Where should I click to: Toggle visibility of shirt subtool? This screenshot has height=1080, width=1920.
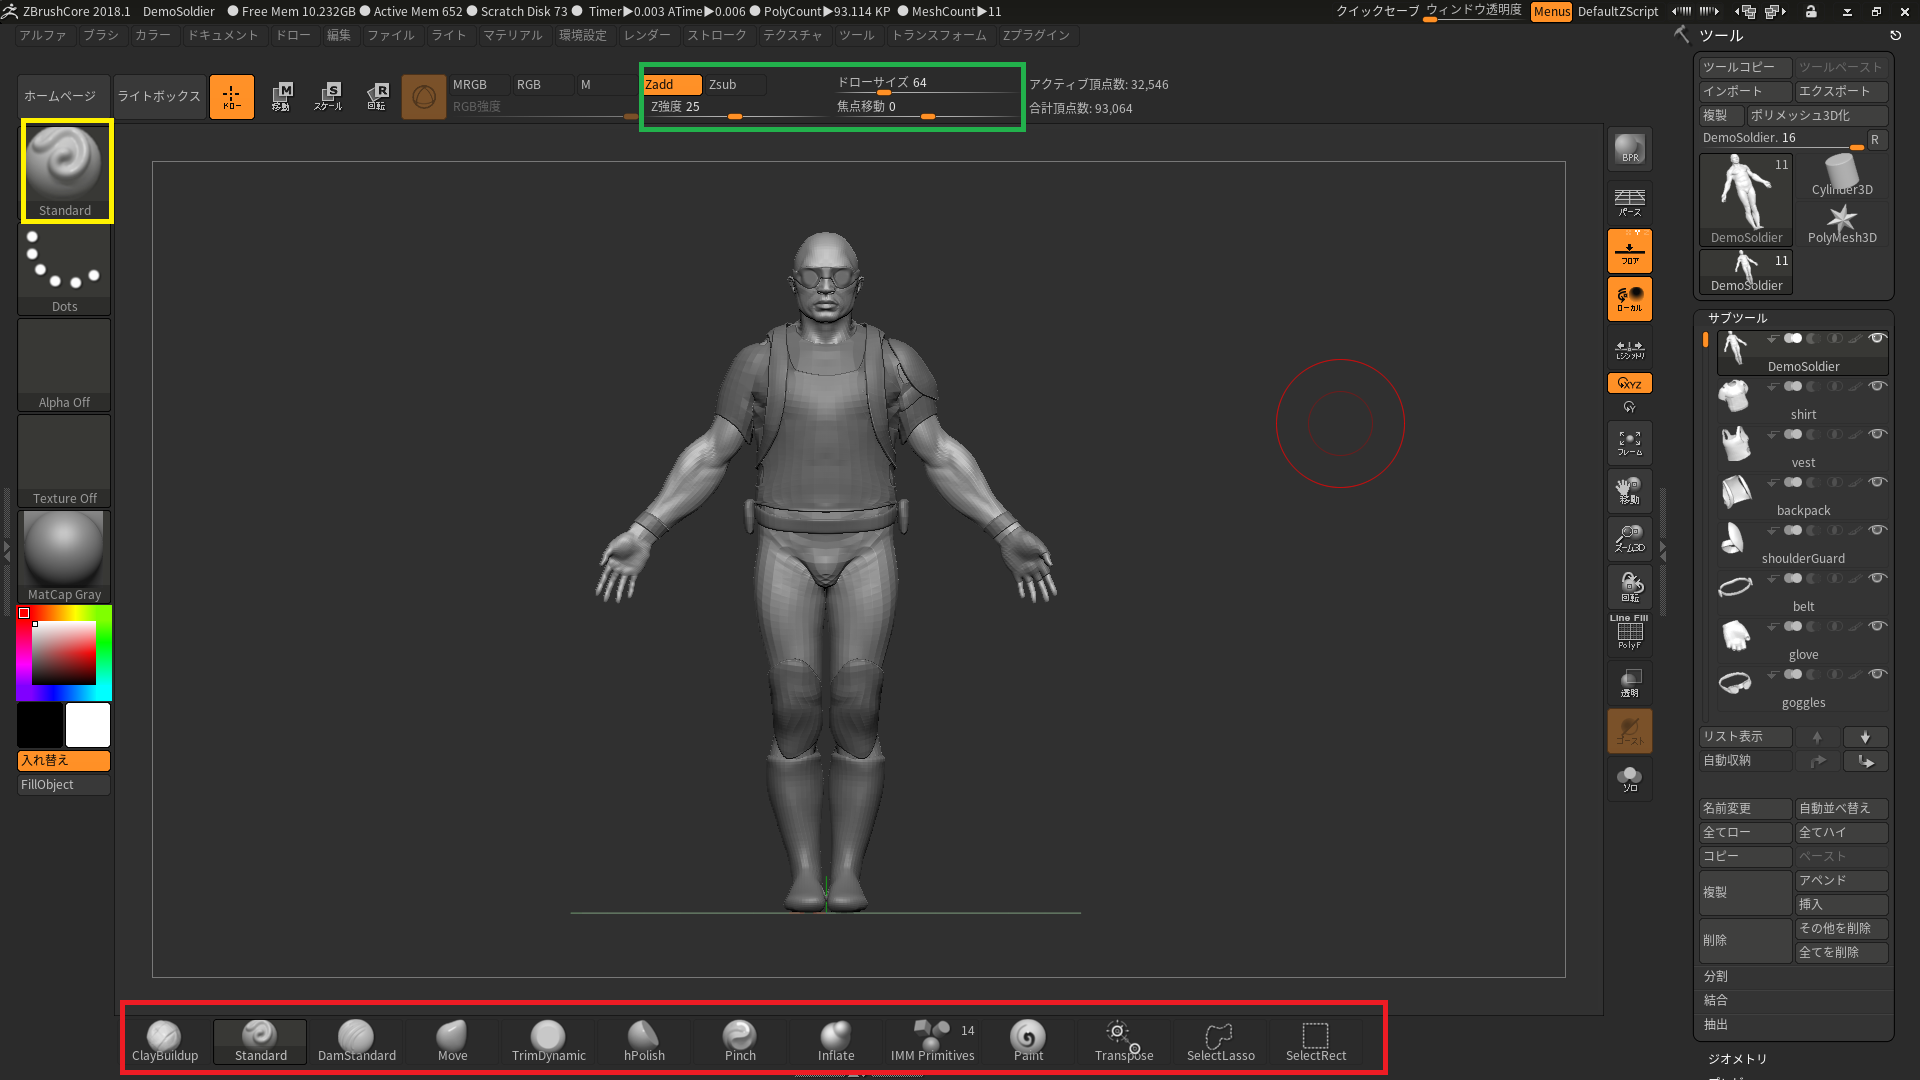point(1878,386)
